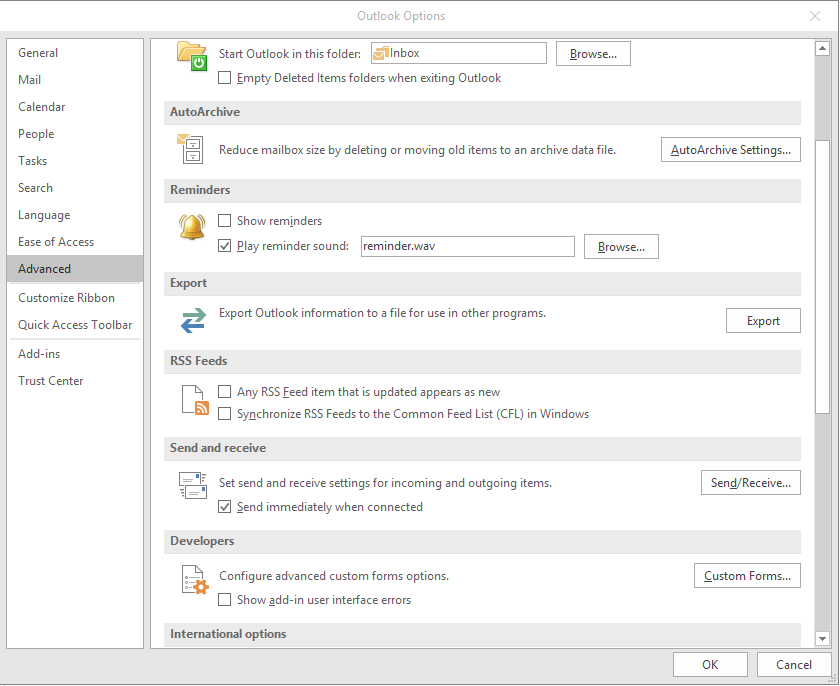Click the Export arrows icon
The width and height of the screenshot is (840, 686).
click(x=192, y=320)
